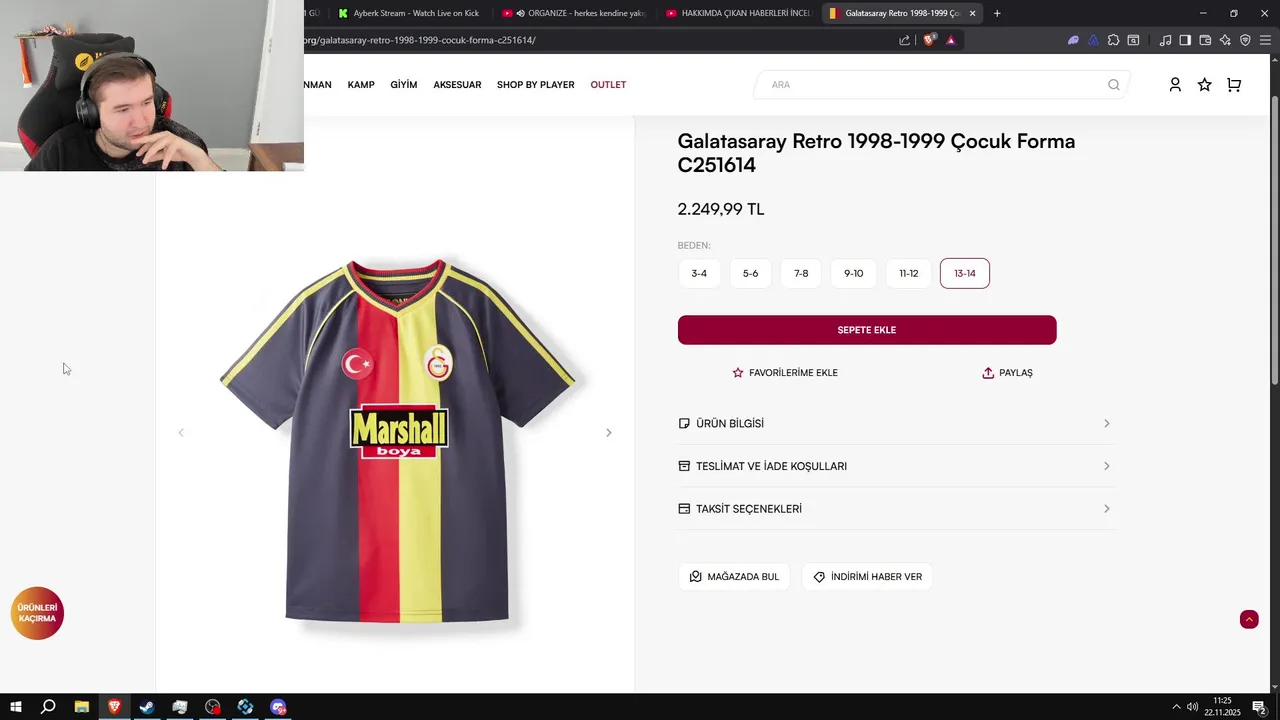Click the scroll-to-top arrow button
The image size is (1280, 720).
[1249, 619]
